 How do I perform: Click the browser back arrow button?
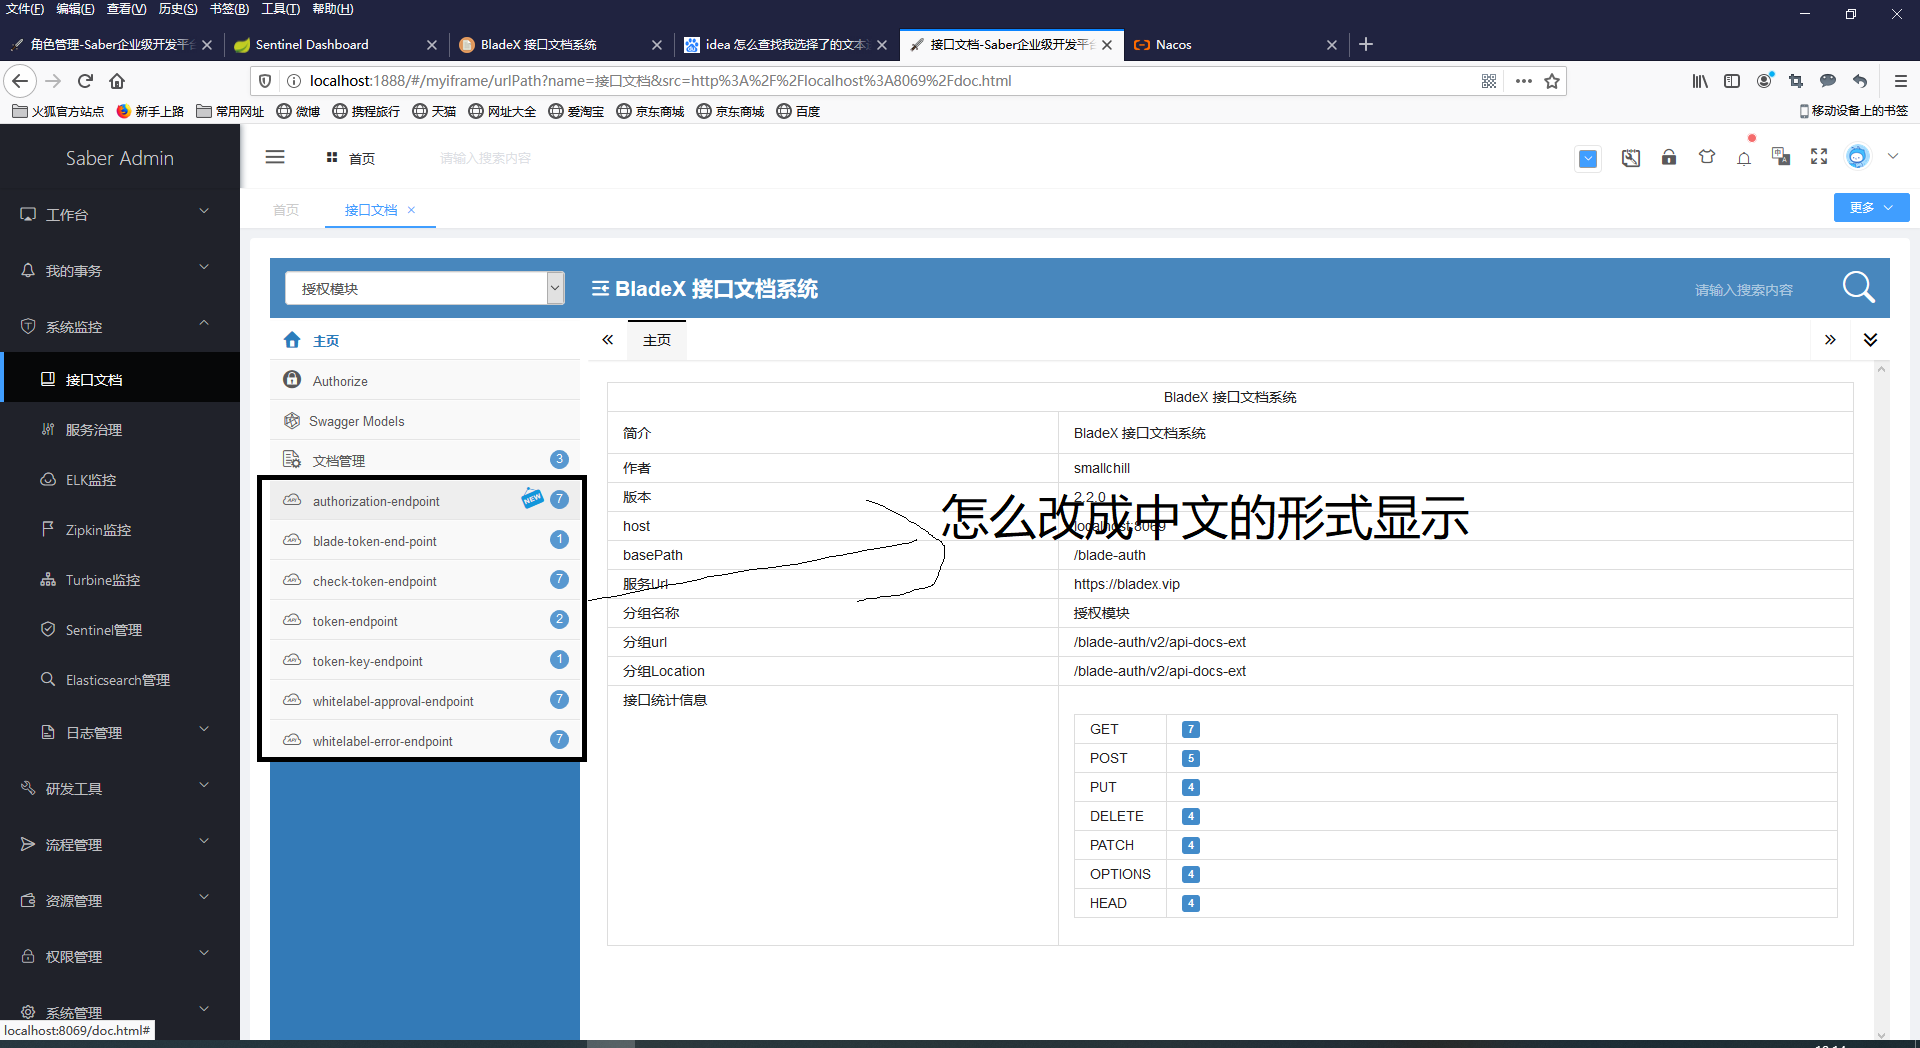[x=20, y=81]
